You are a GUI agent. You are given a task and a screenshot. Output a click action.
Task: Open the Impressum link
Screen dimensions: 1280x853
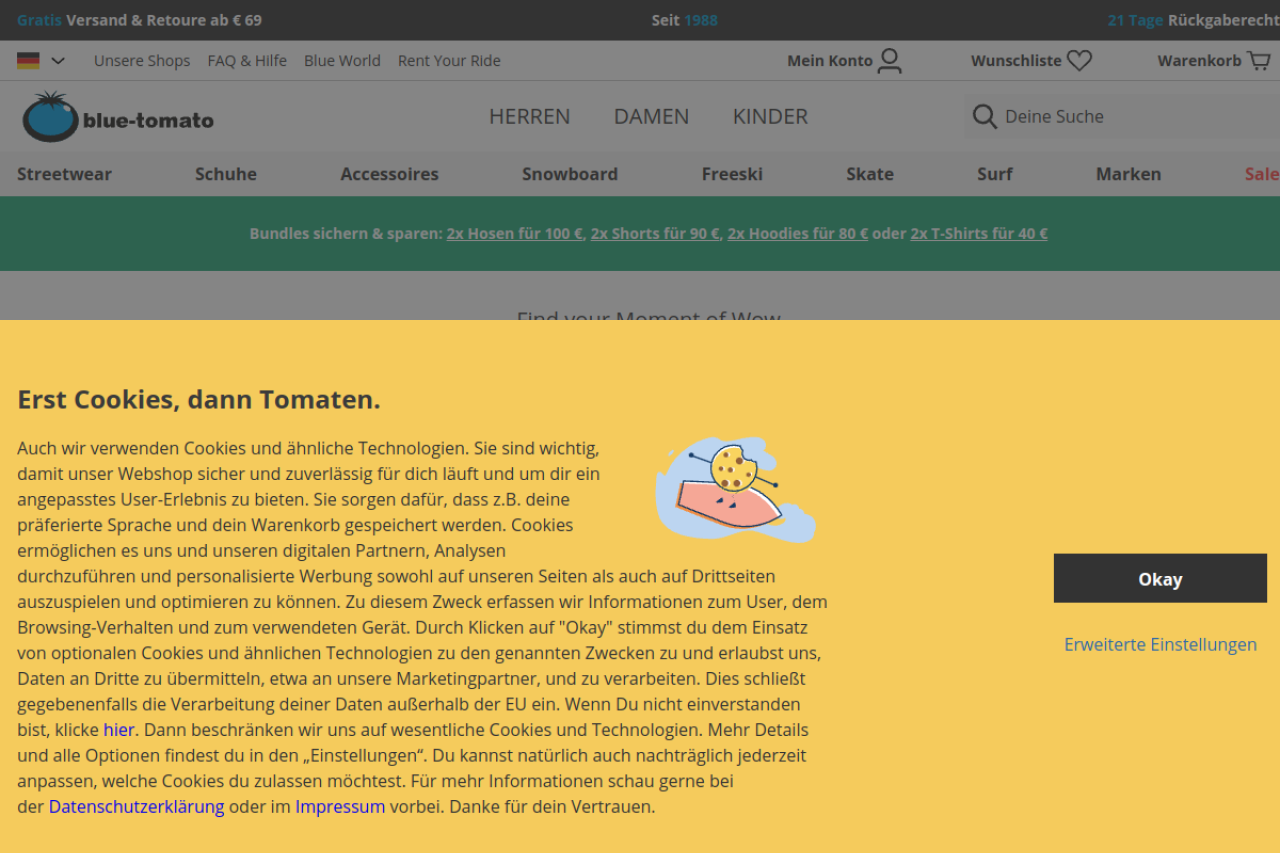point(340,807)
